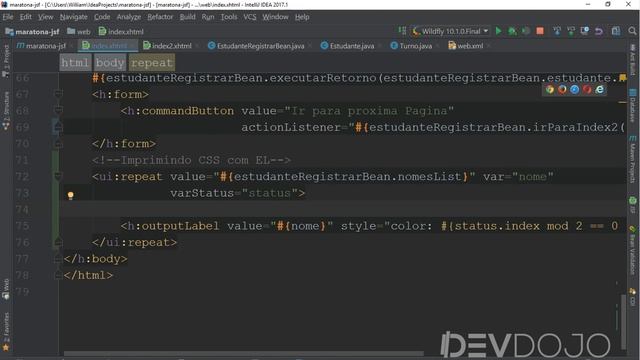Open the Tools menu
640x360 pixels.
pos(229,17)
